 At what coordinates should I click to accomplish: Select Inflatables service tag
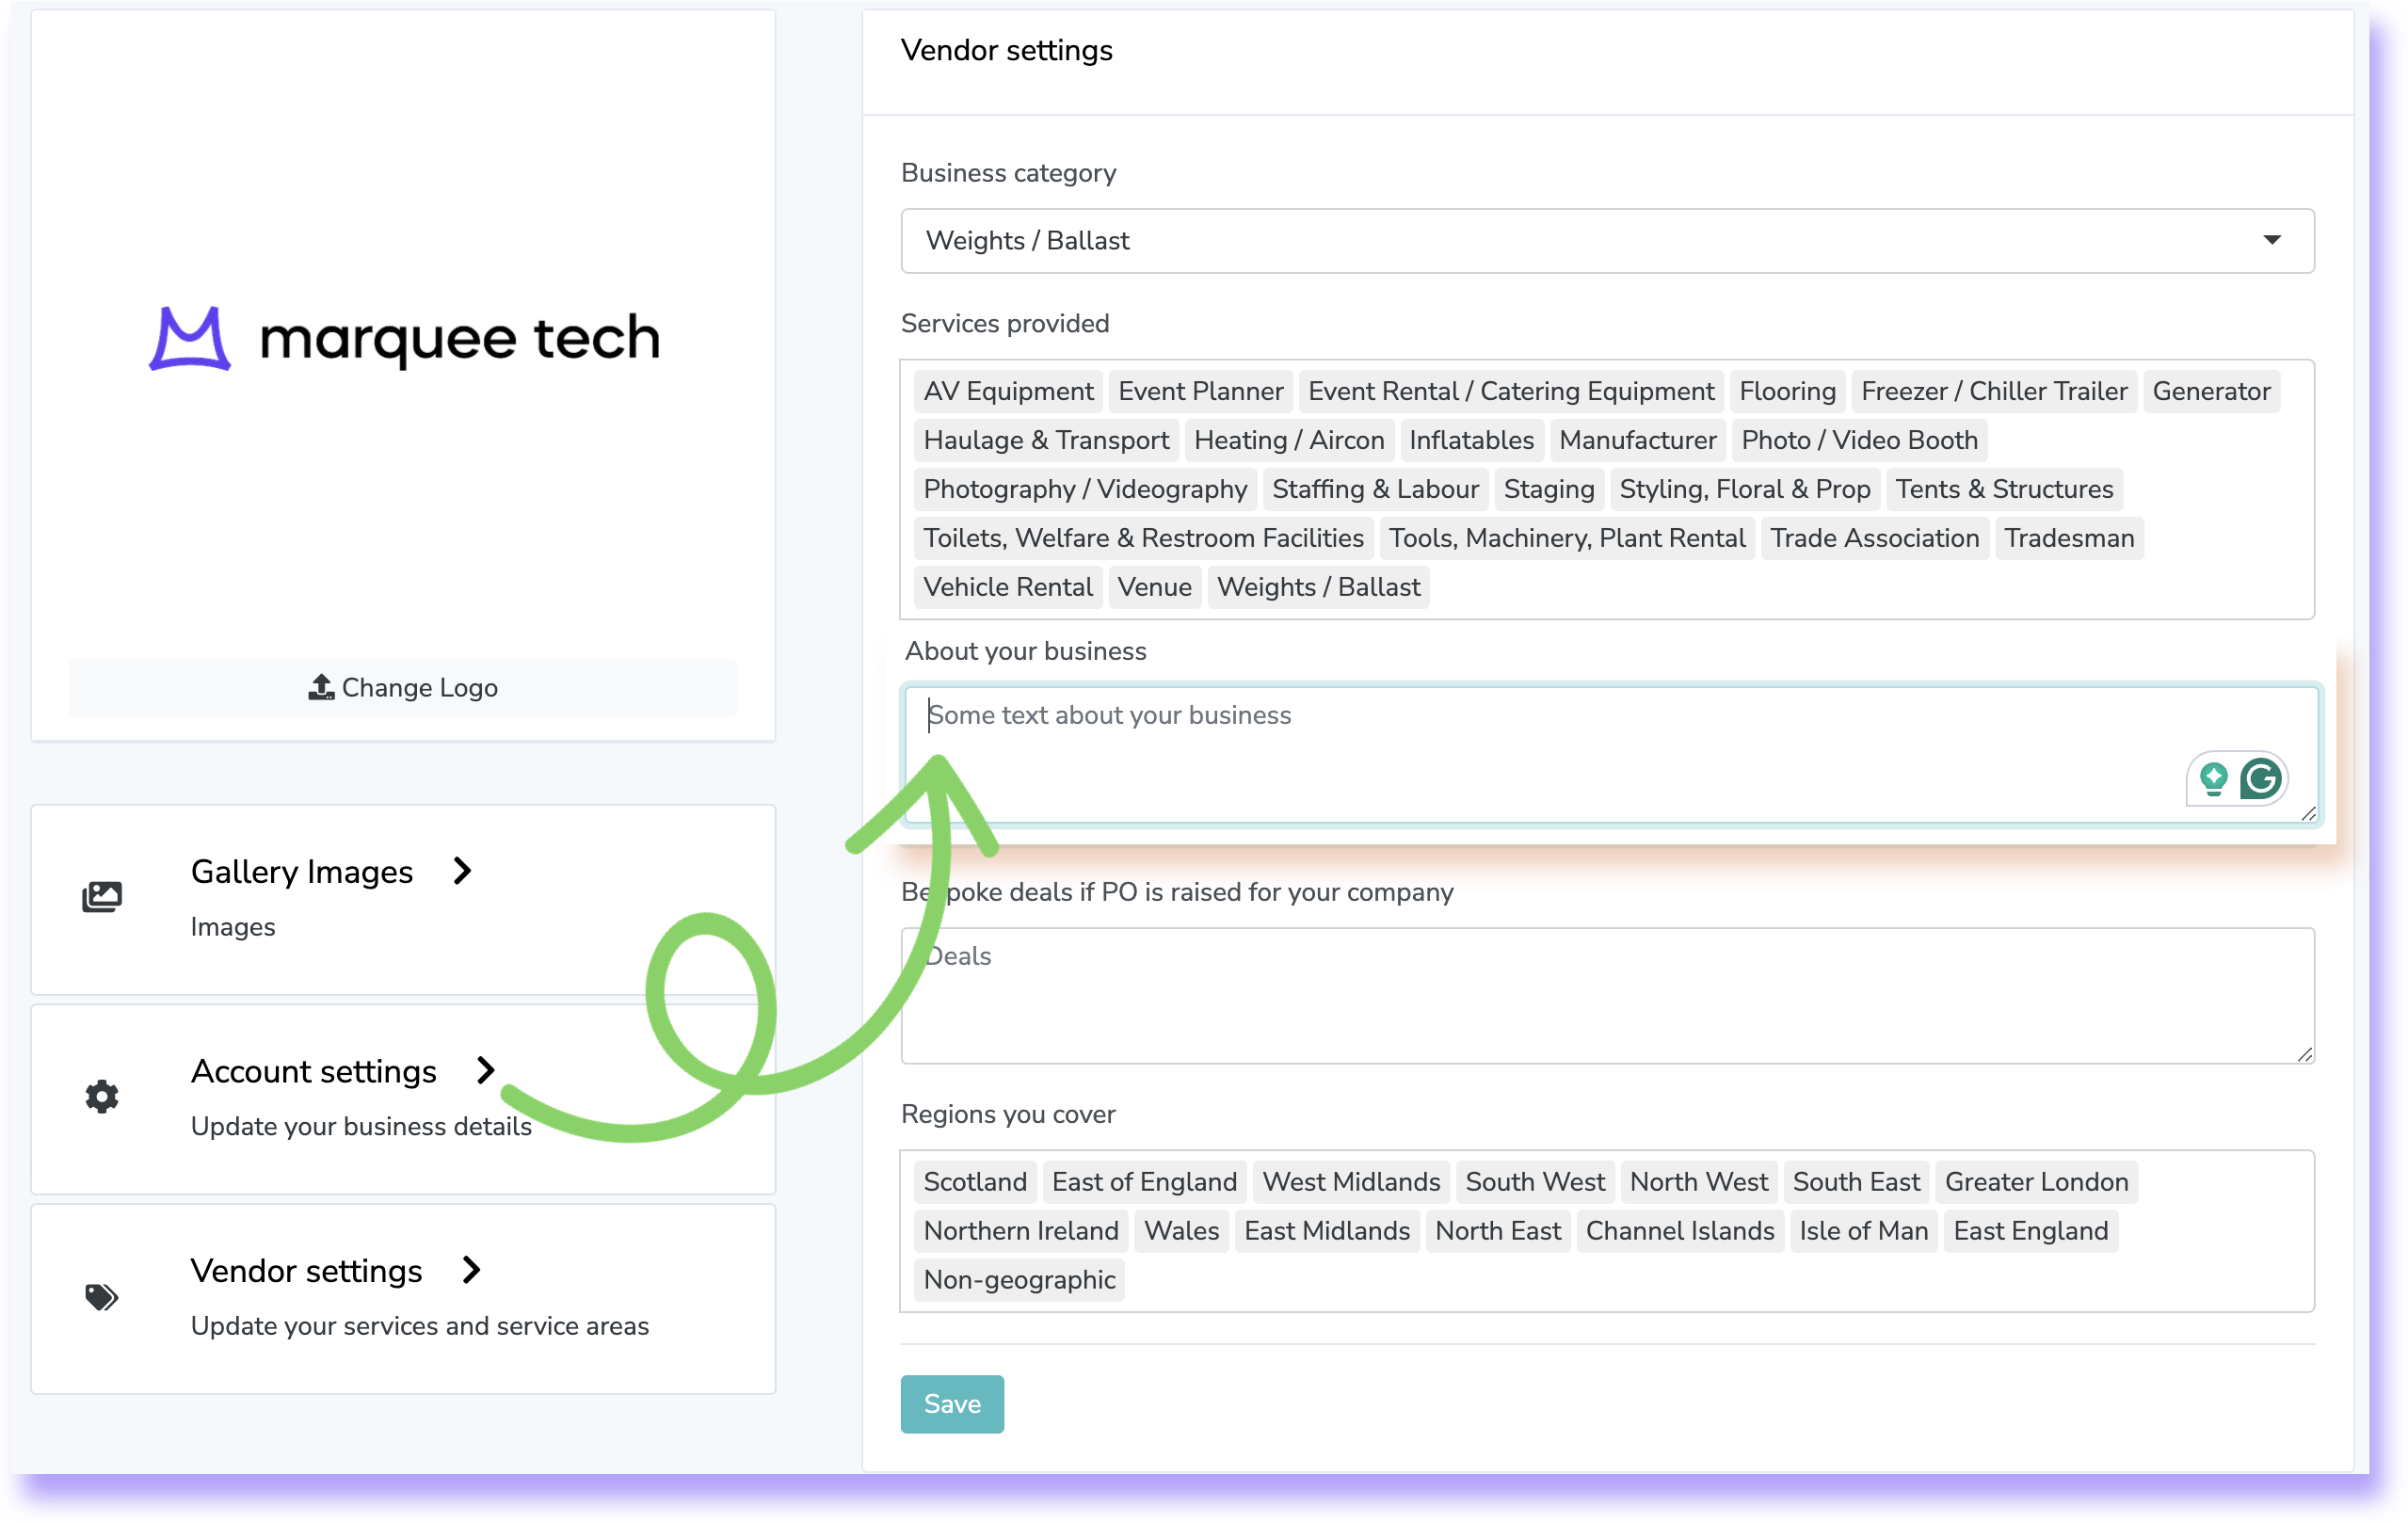tap(1471, 440)
